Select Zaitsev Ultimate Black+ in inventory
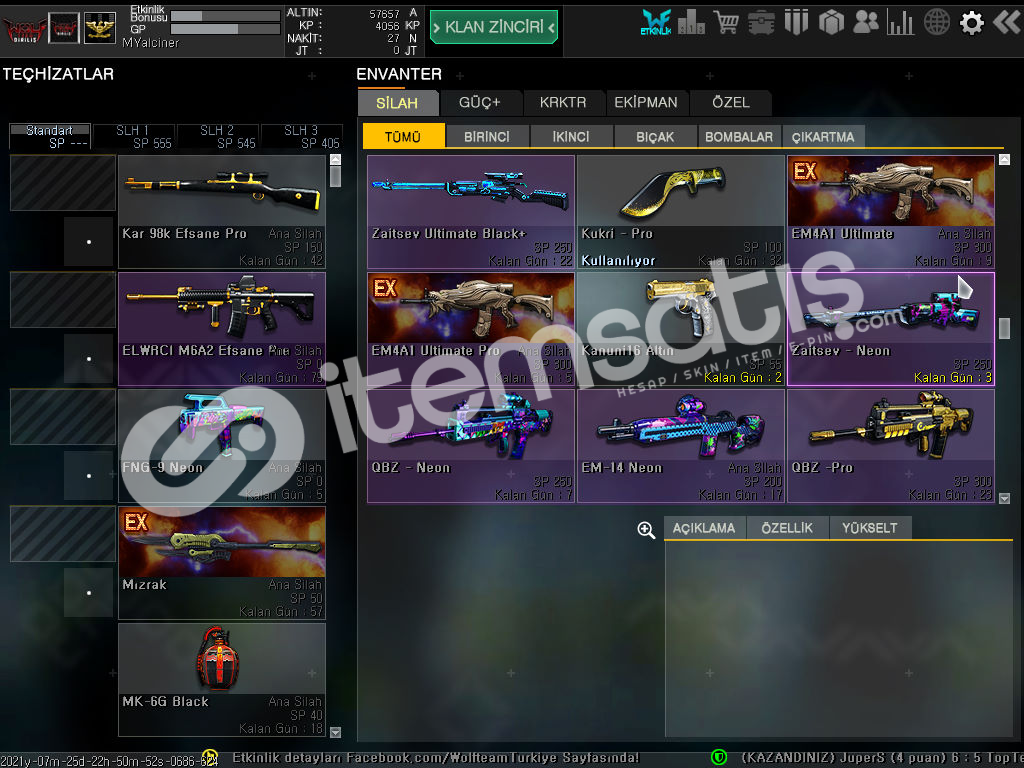This screenshot has width=1024, height=768. 471,212
